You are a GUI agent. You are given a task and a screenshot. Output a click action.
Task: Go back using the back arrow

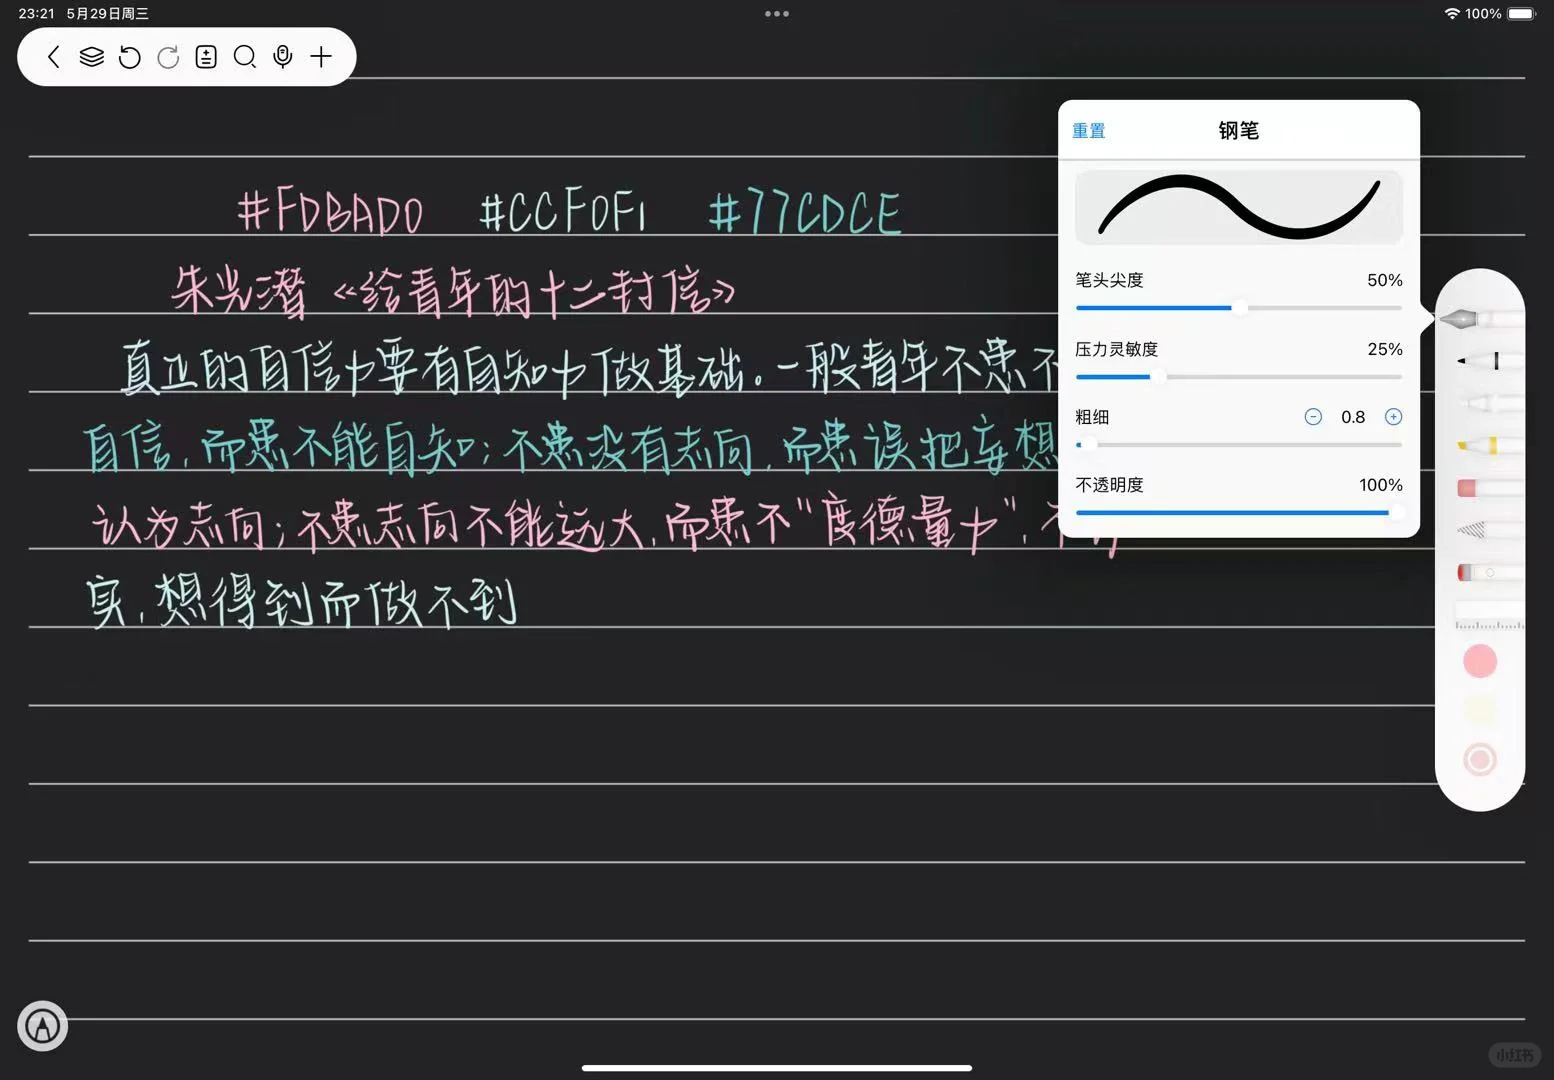(54, 57)
